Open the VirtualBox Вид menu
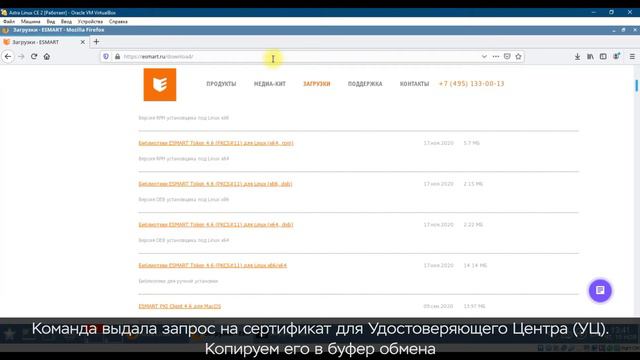The width and height of the screenshot is (640, 360). tap(51, 22)
